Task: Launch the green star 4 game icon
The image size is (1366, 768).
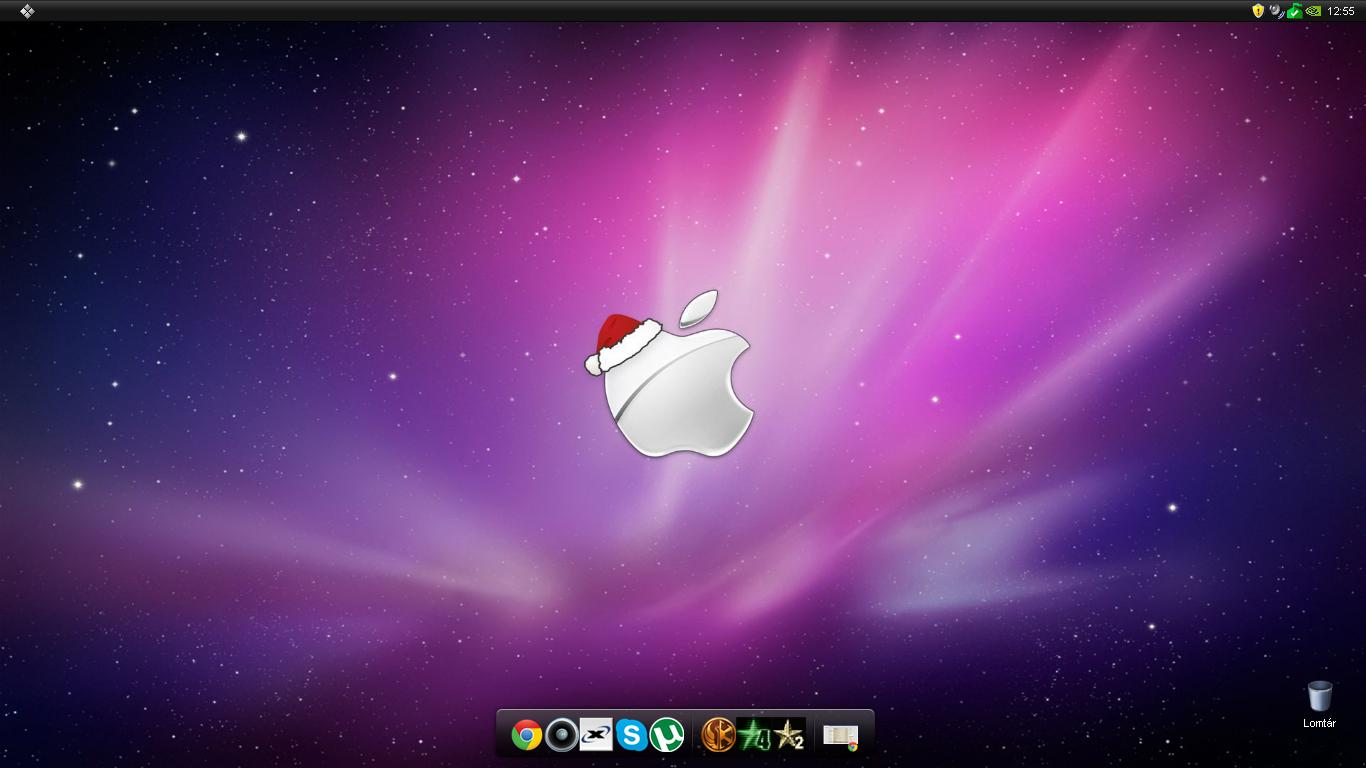Action: coord(754,735)
